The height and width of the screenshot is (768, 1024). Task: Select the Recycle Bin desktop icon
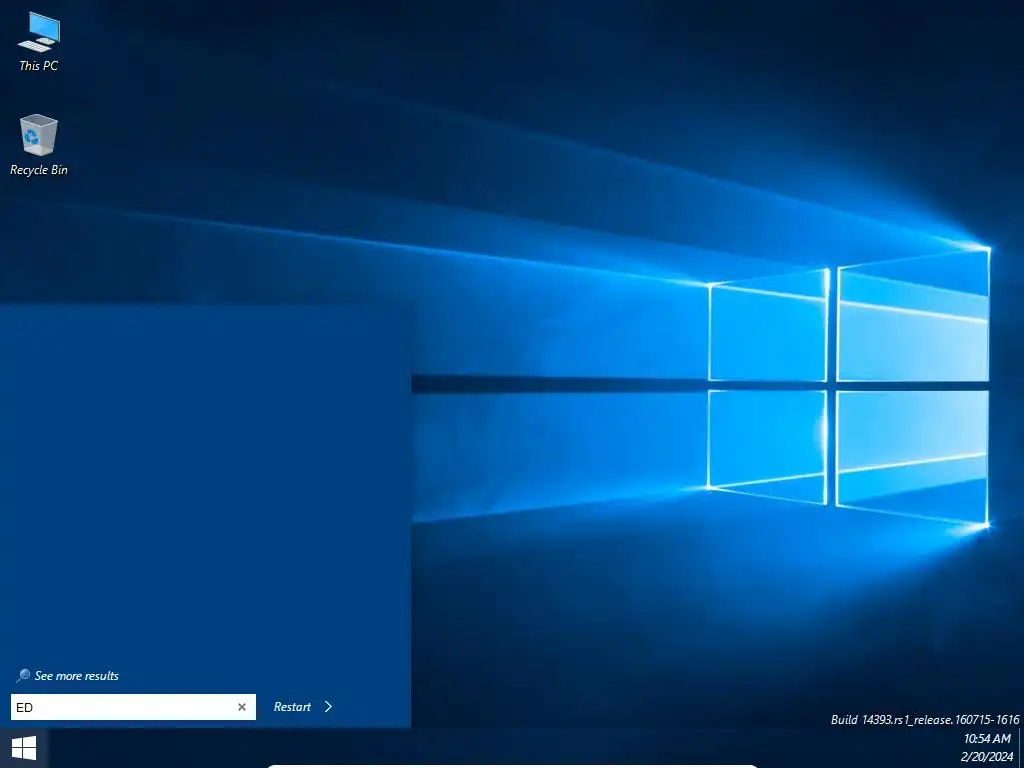coord(39,145)
